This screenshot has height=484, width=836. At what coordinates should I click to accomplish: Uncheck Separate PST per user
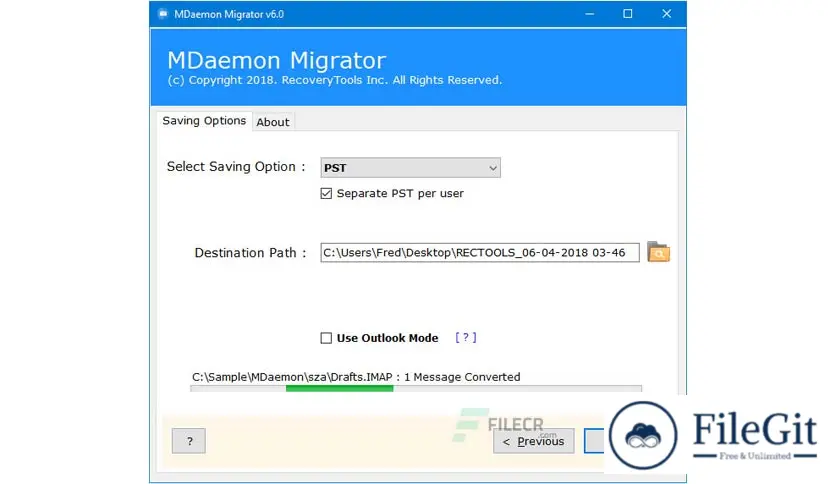[326, 193]
